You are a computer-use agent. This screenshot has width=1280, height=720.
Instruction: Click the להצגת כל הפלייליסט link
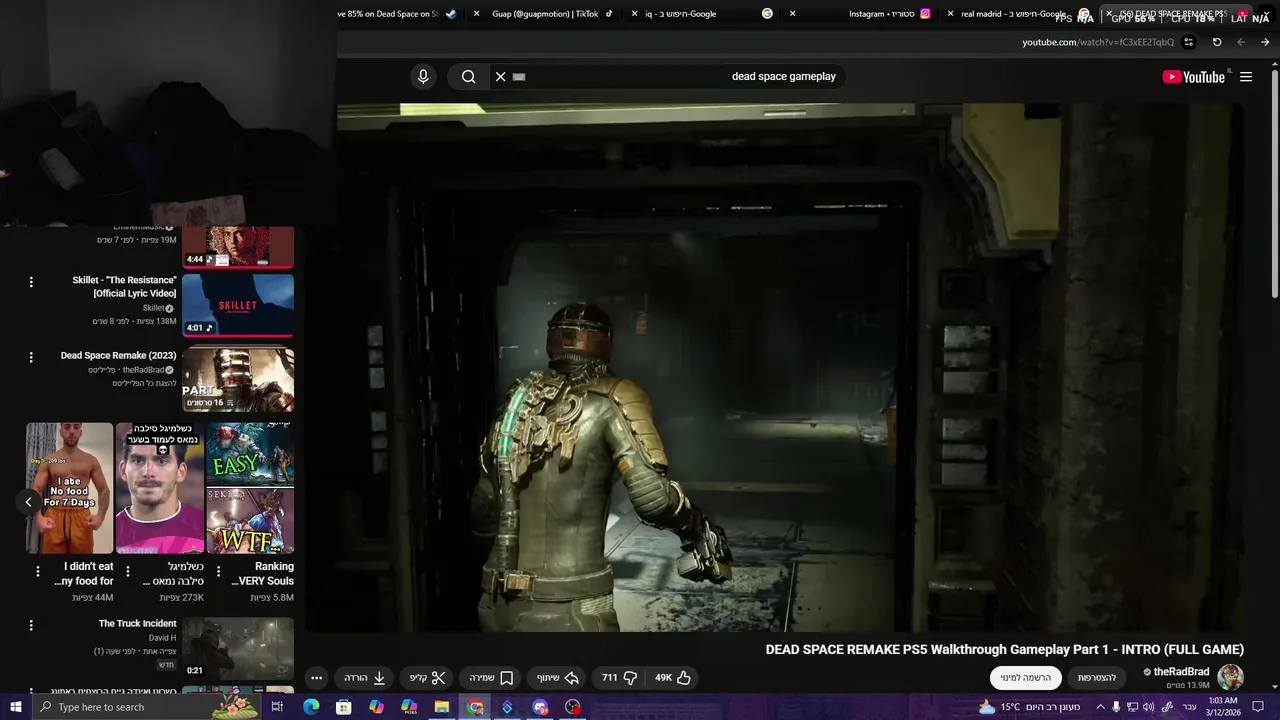[x=144, y=384]
